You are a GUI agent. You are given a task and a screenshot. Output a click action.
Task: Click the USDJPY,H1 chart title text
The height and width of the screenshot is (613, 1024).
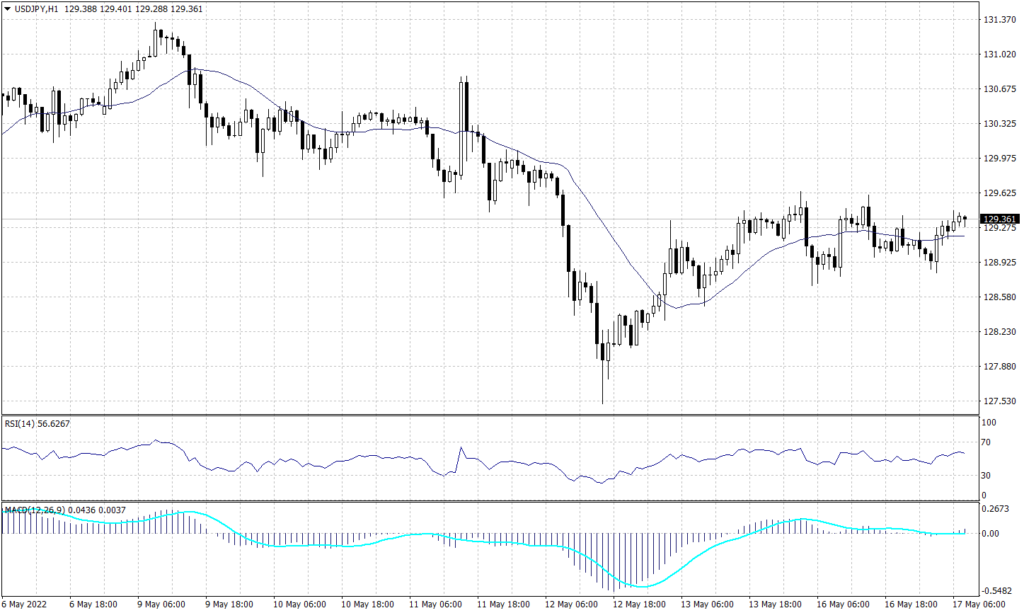pyautogui.click(x=36, y=10)
